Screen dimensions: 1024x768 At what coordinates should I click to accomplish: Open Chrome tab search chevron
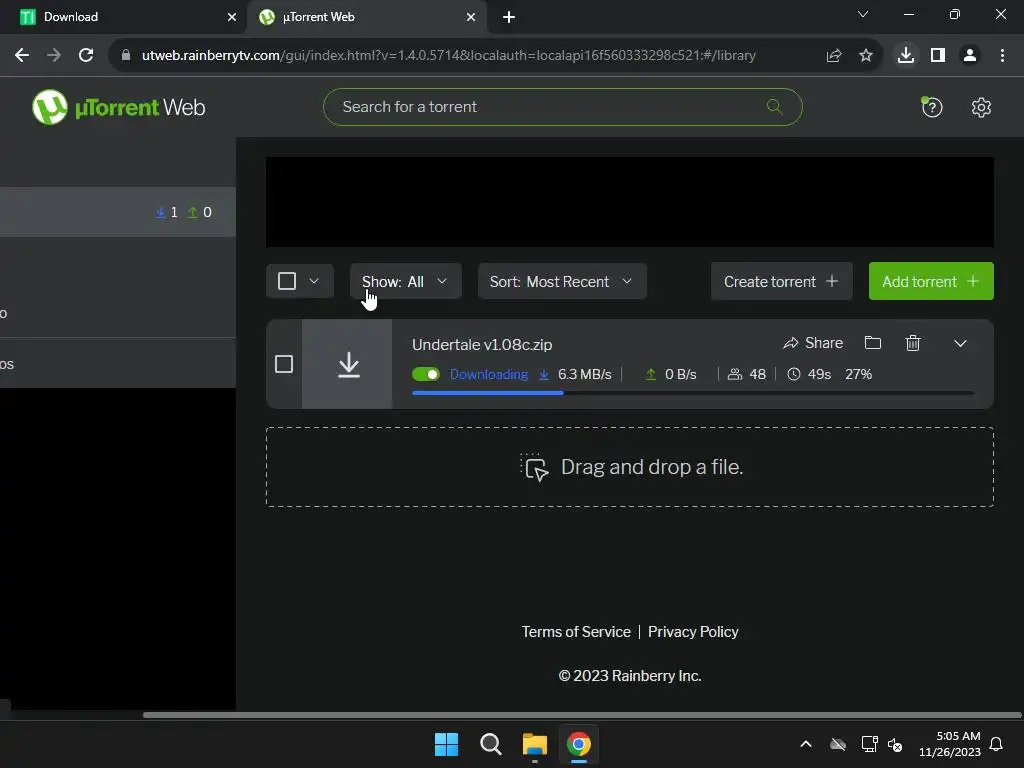[863, 14]
